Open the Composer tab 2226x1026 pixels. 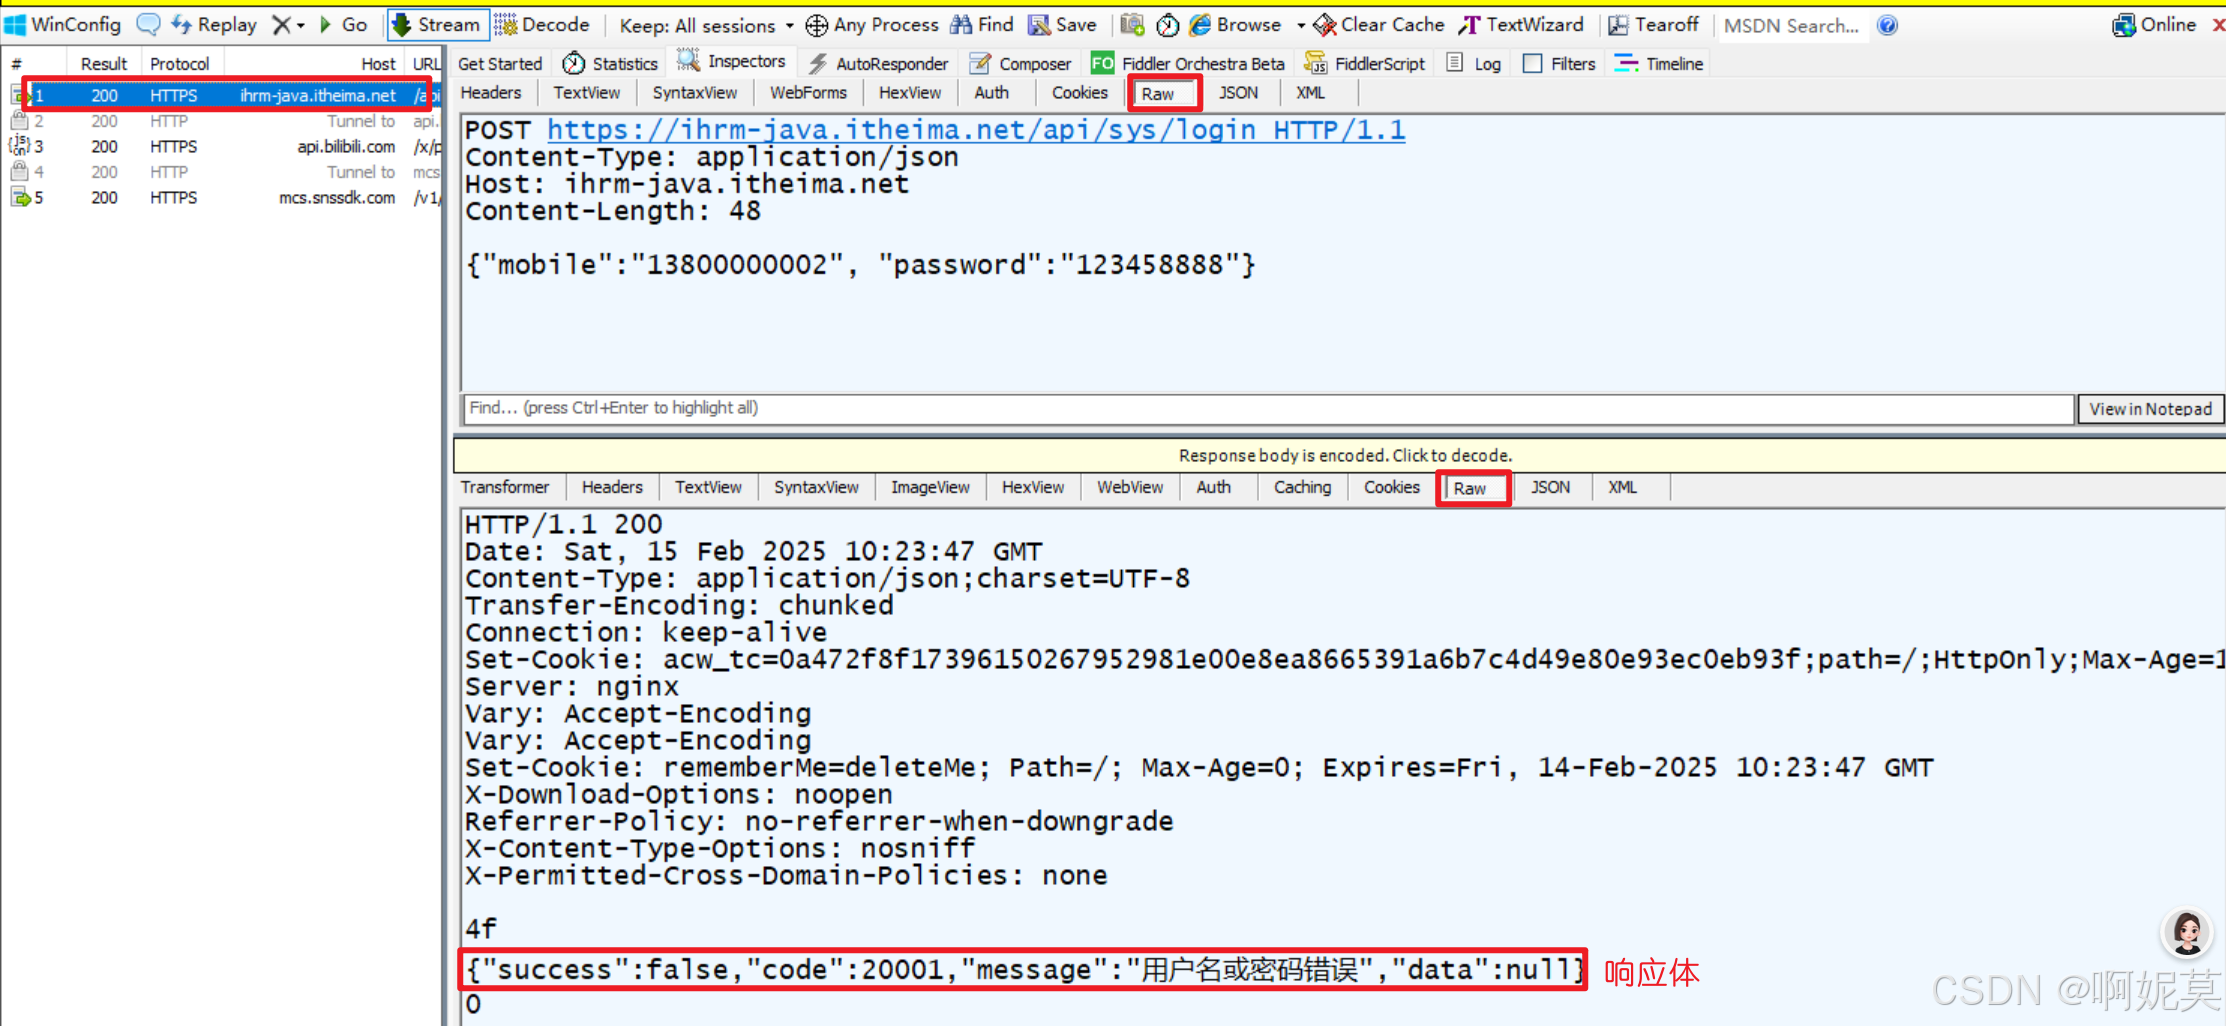(x=1021, y=64)
